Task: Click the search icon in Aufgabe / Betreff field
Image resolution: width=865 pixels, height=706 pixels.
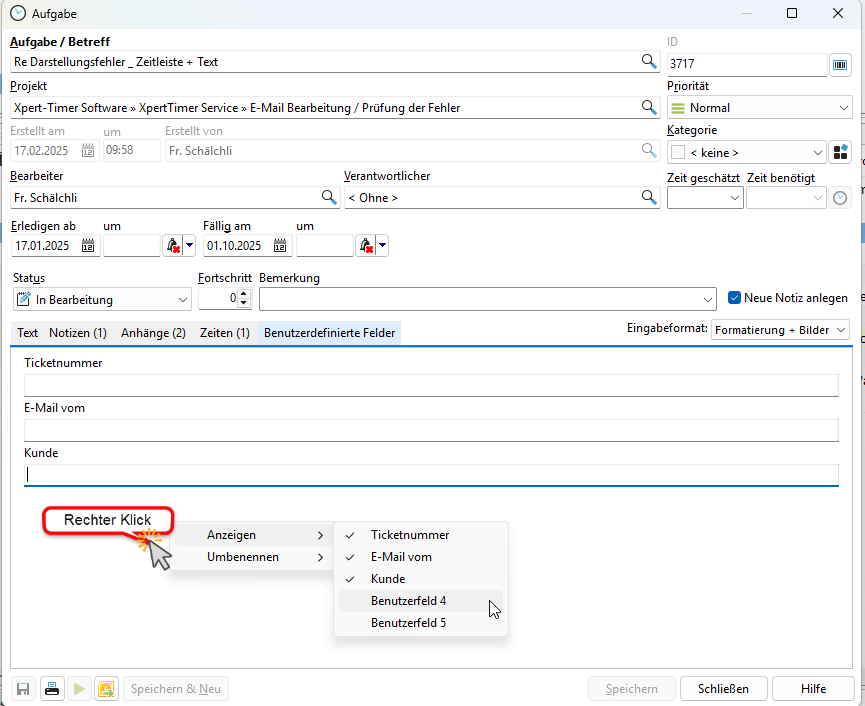Action: (649, 62)
